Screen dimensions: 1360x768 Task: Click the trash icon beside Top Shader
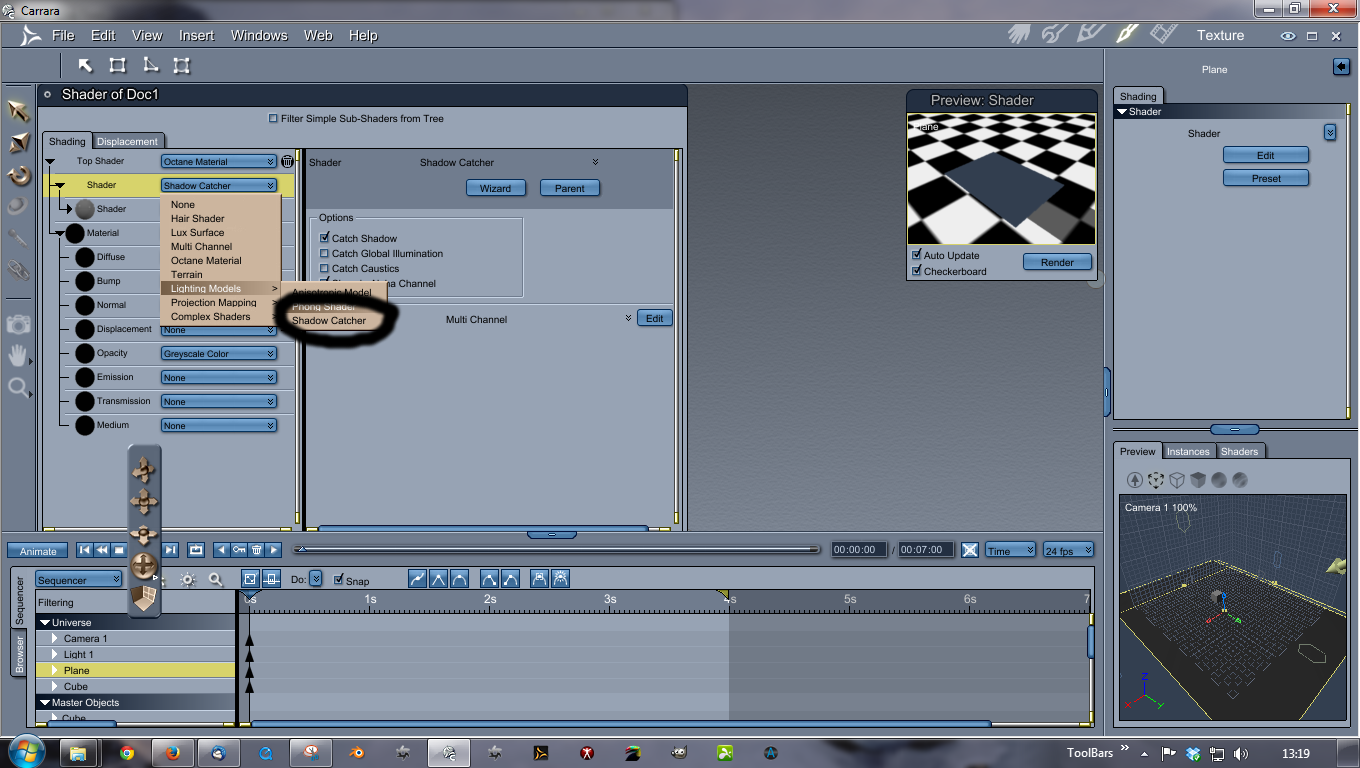click(287, 161)
